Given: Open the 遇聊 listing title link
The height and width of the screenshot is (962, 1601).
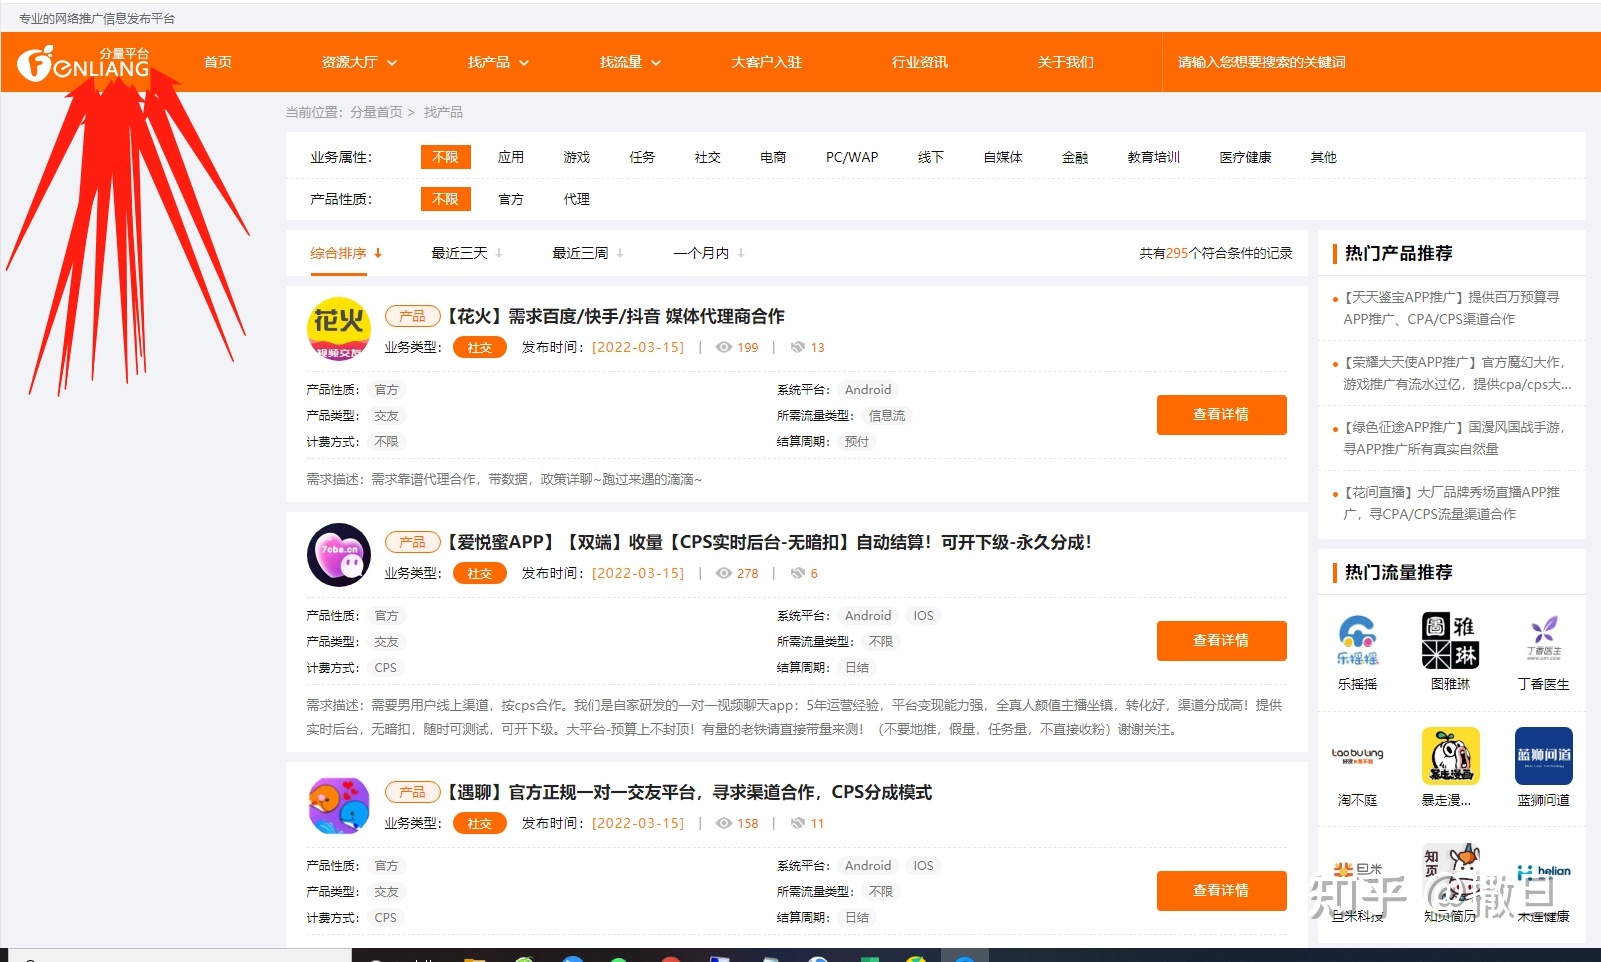Looking at the screenshot, I should point(688,792).
